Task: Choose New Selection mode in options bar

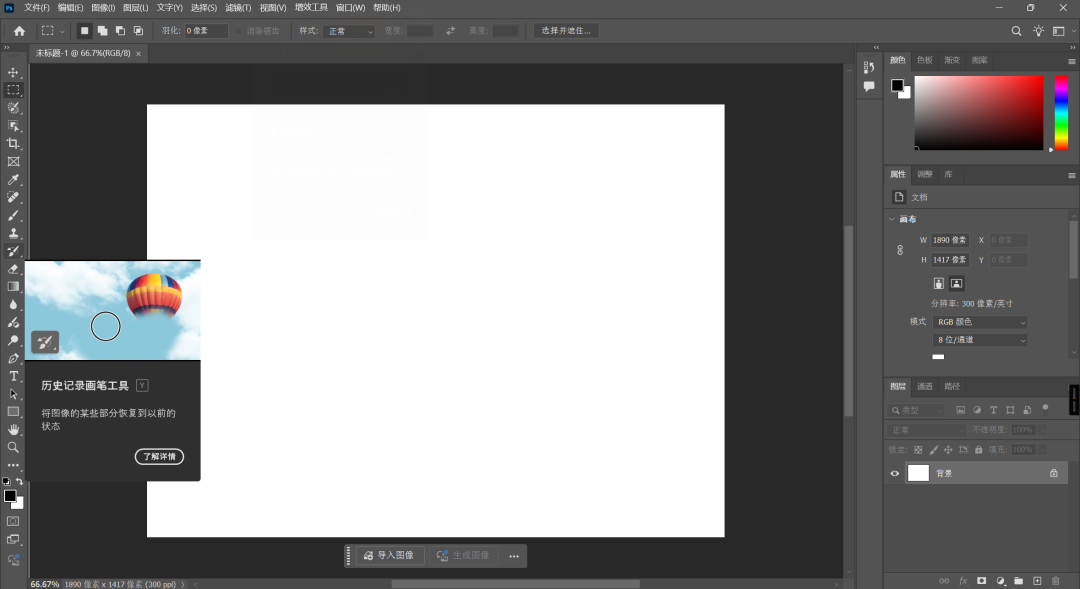Action: [84, 31]
